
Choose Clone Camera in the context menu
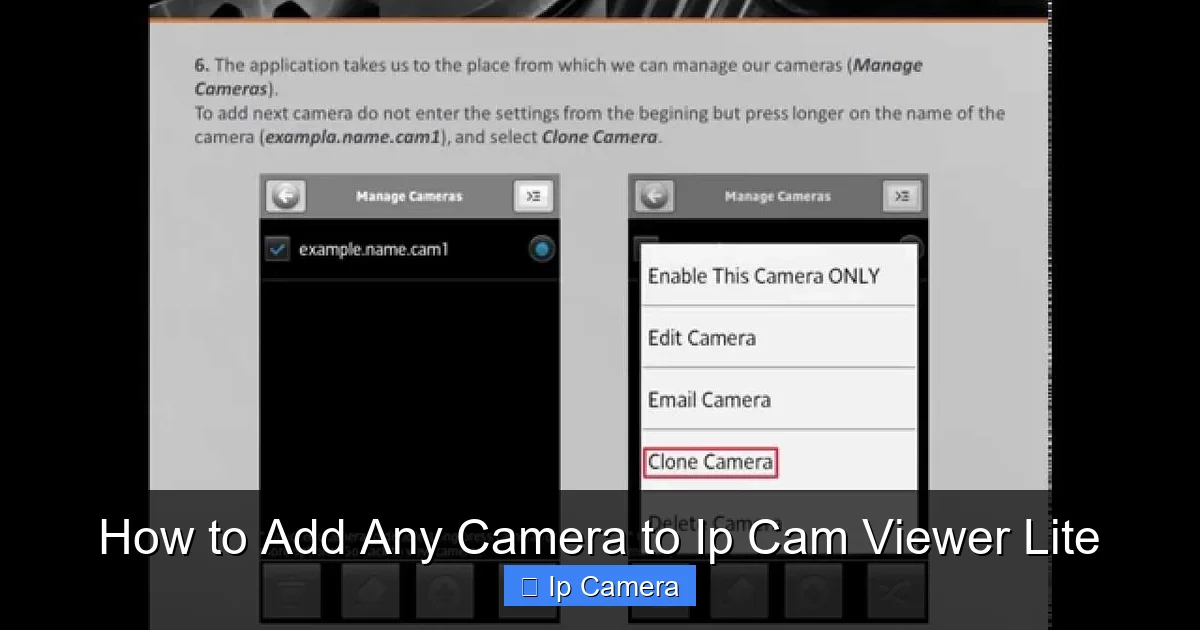710,462
